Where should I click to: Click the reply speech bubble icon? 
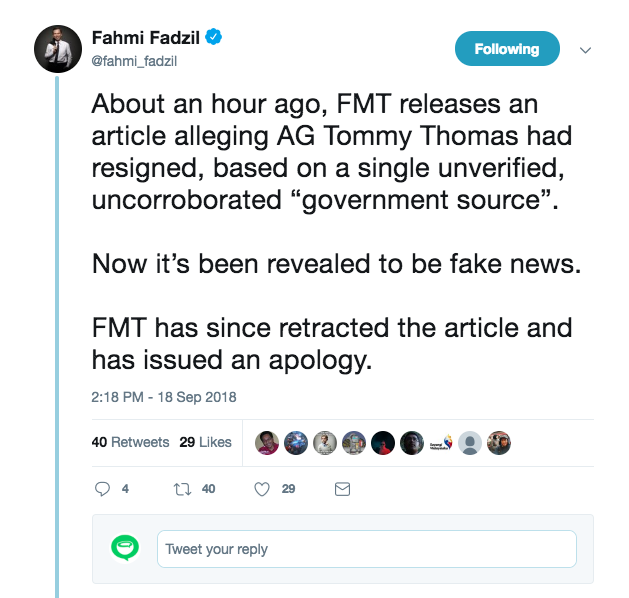tap(101, 490)
